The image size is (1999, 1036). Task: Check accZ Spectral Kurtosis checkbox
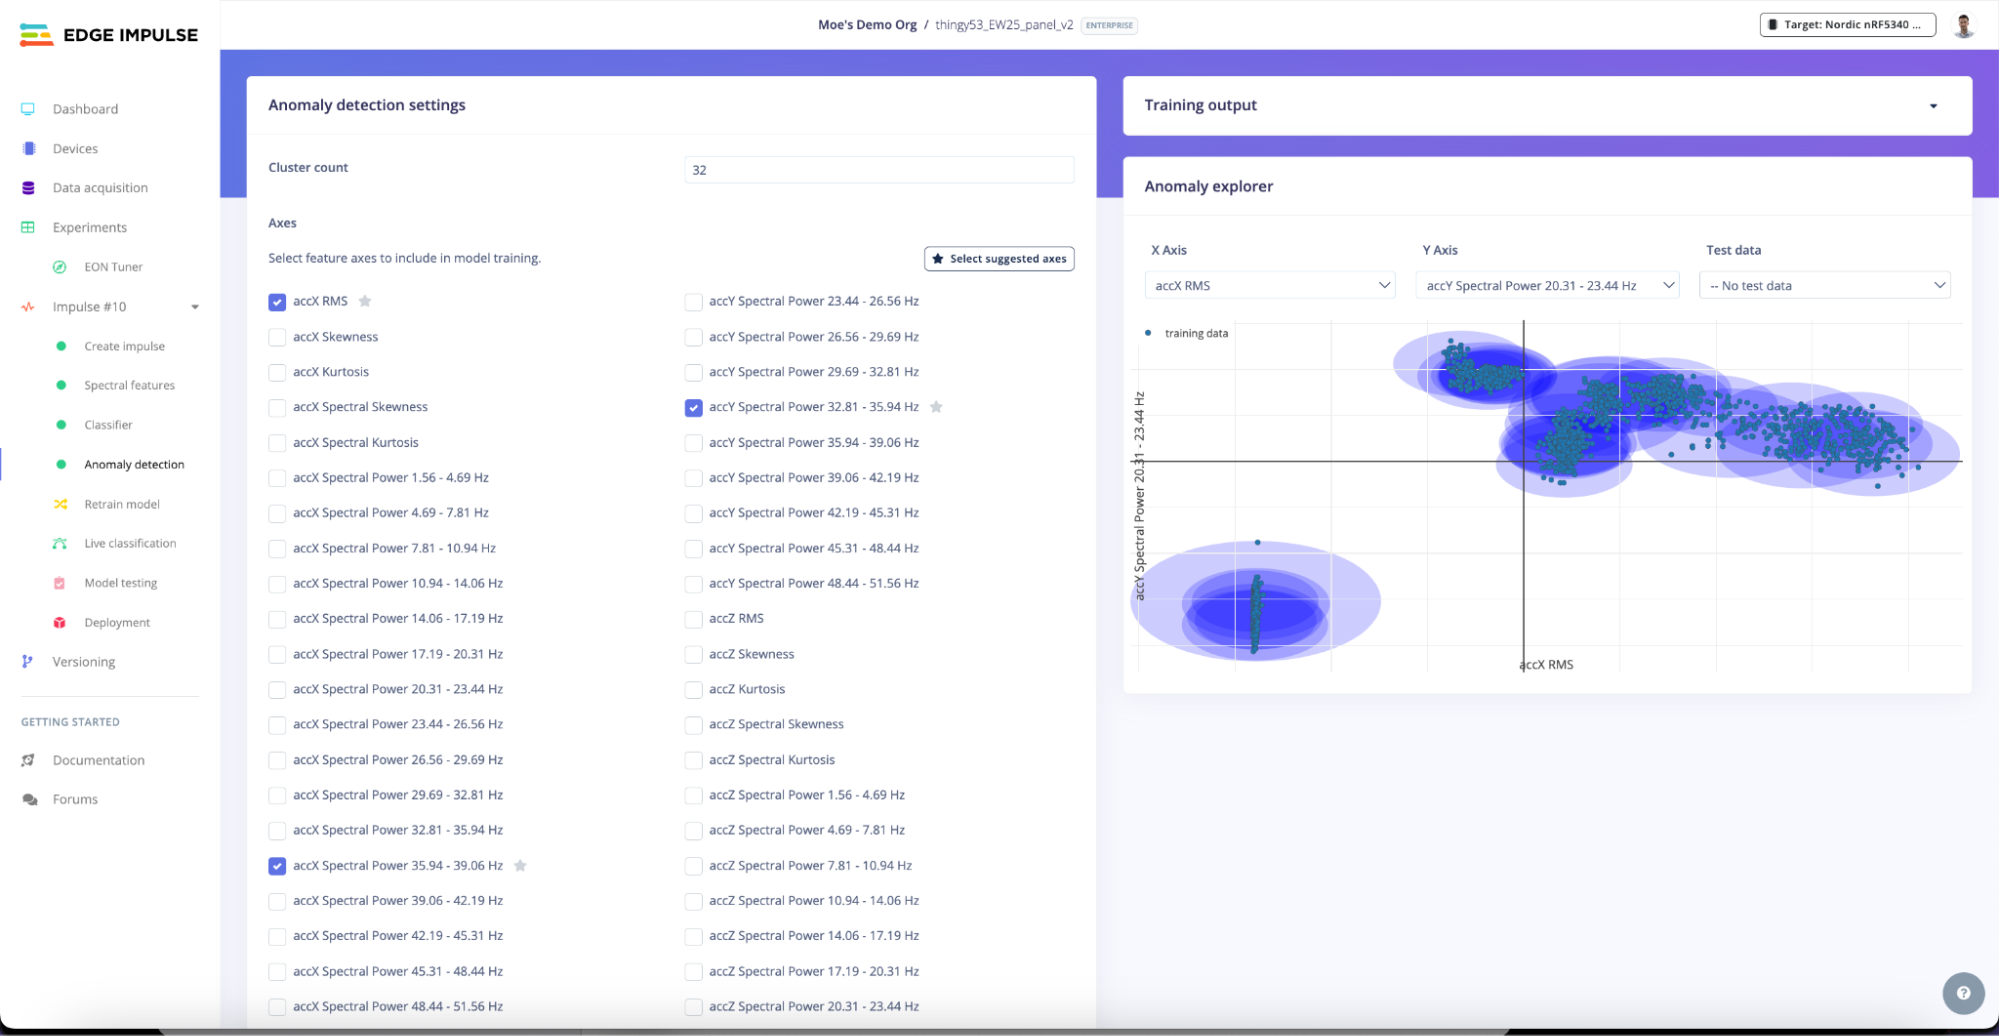[693, 760]
